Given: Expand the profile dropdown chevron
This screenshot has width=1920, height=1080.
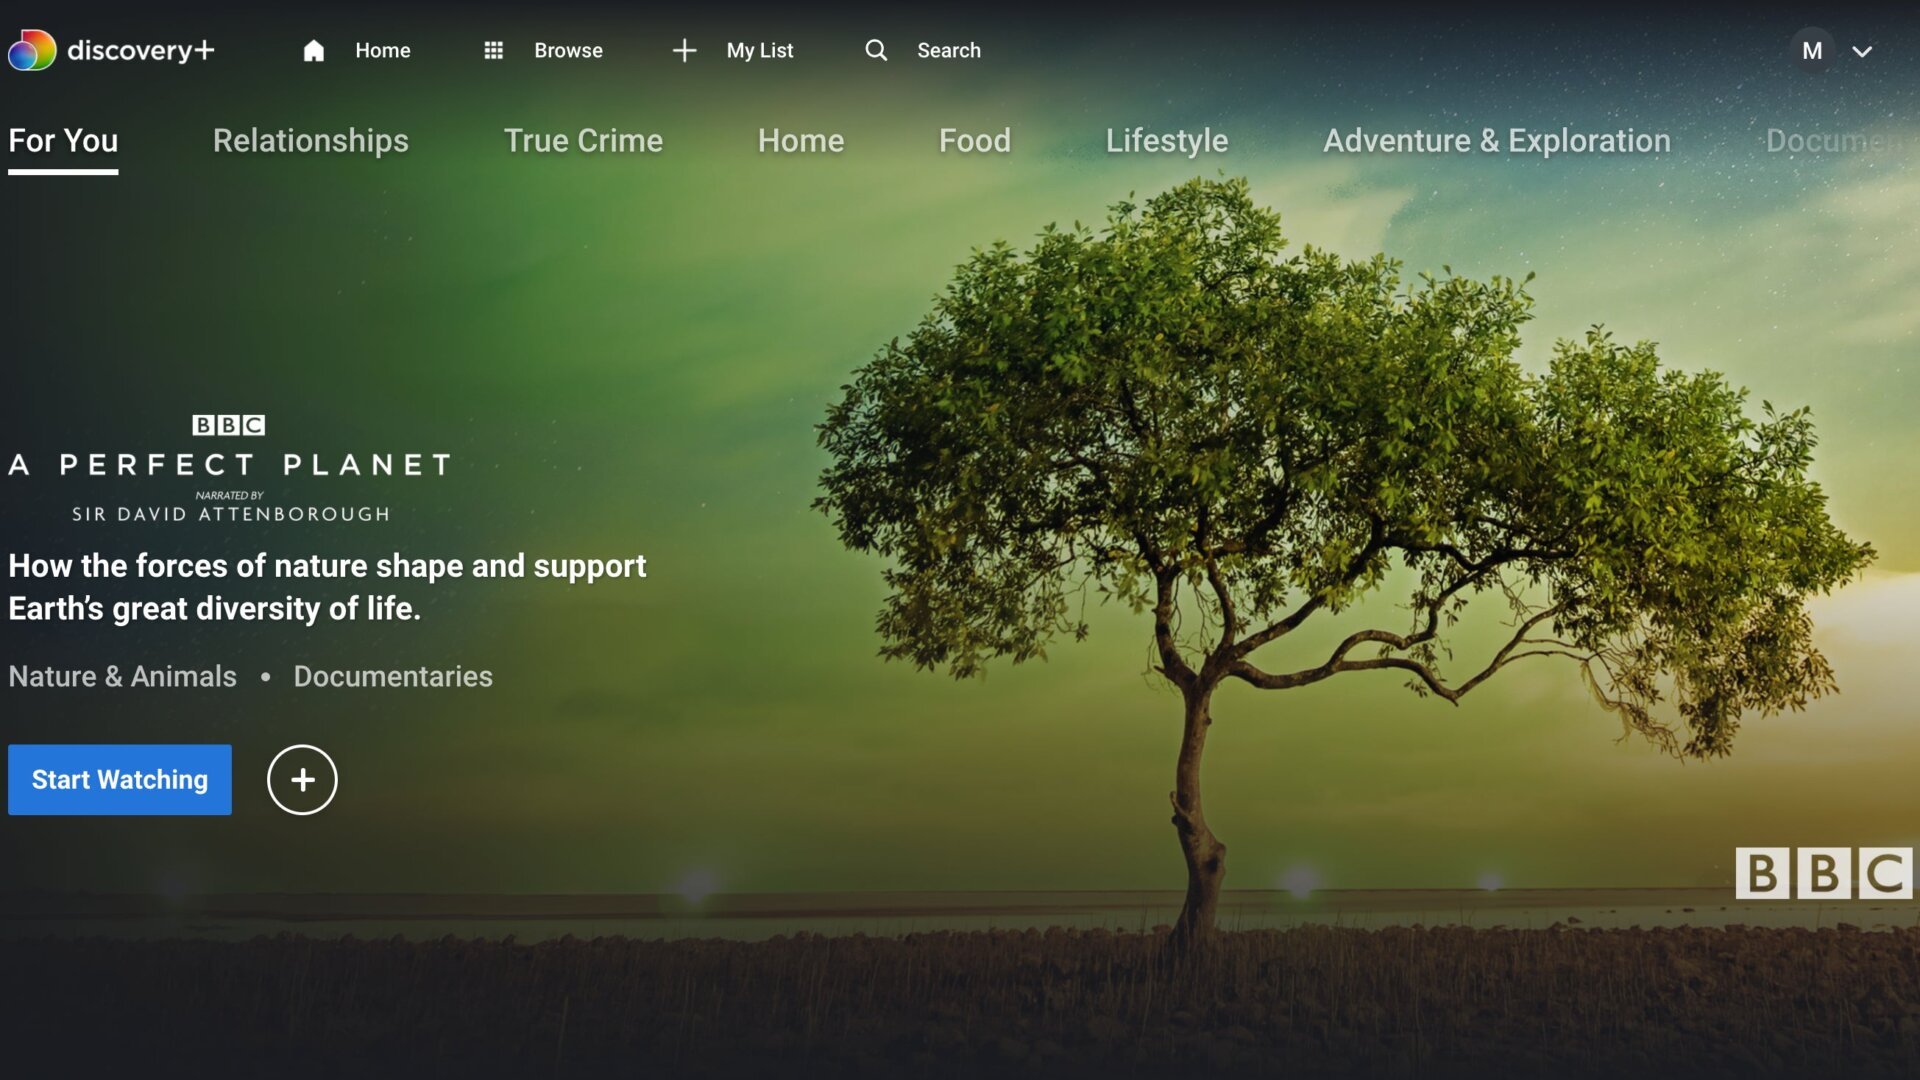Looking at the screenshot, I should (1862, 51).
